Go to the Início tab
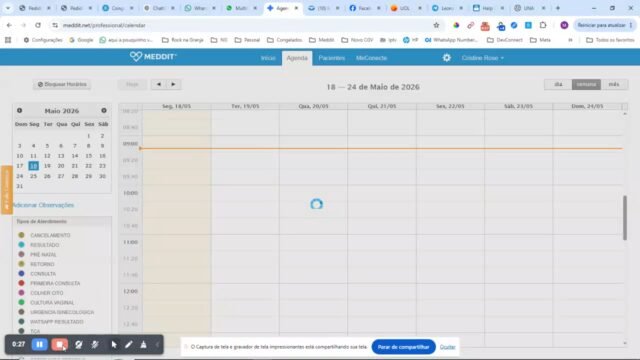Image resolution: width=640 pixels, height=360 pixels. coord(268,58)
